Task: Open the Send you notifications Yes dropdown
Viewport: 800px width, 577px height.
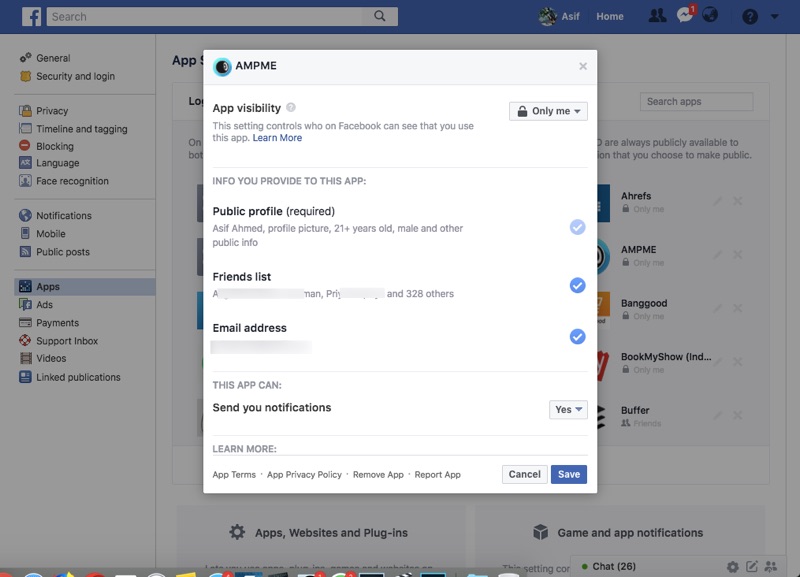Action: click(x=568, y=410)
